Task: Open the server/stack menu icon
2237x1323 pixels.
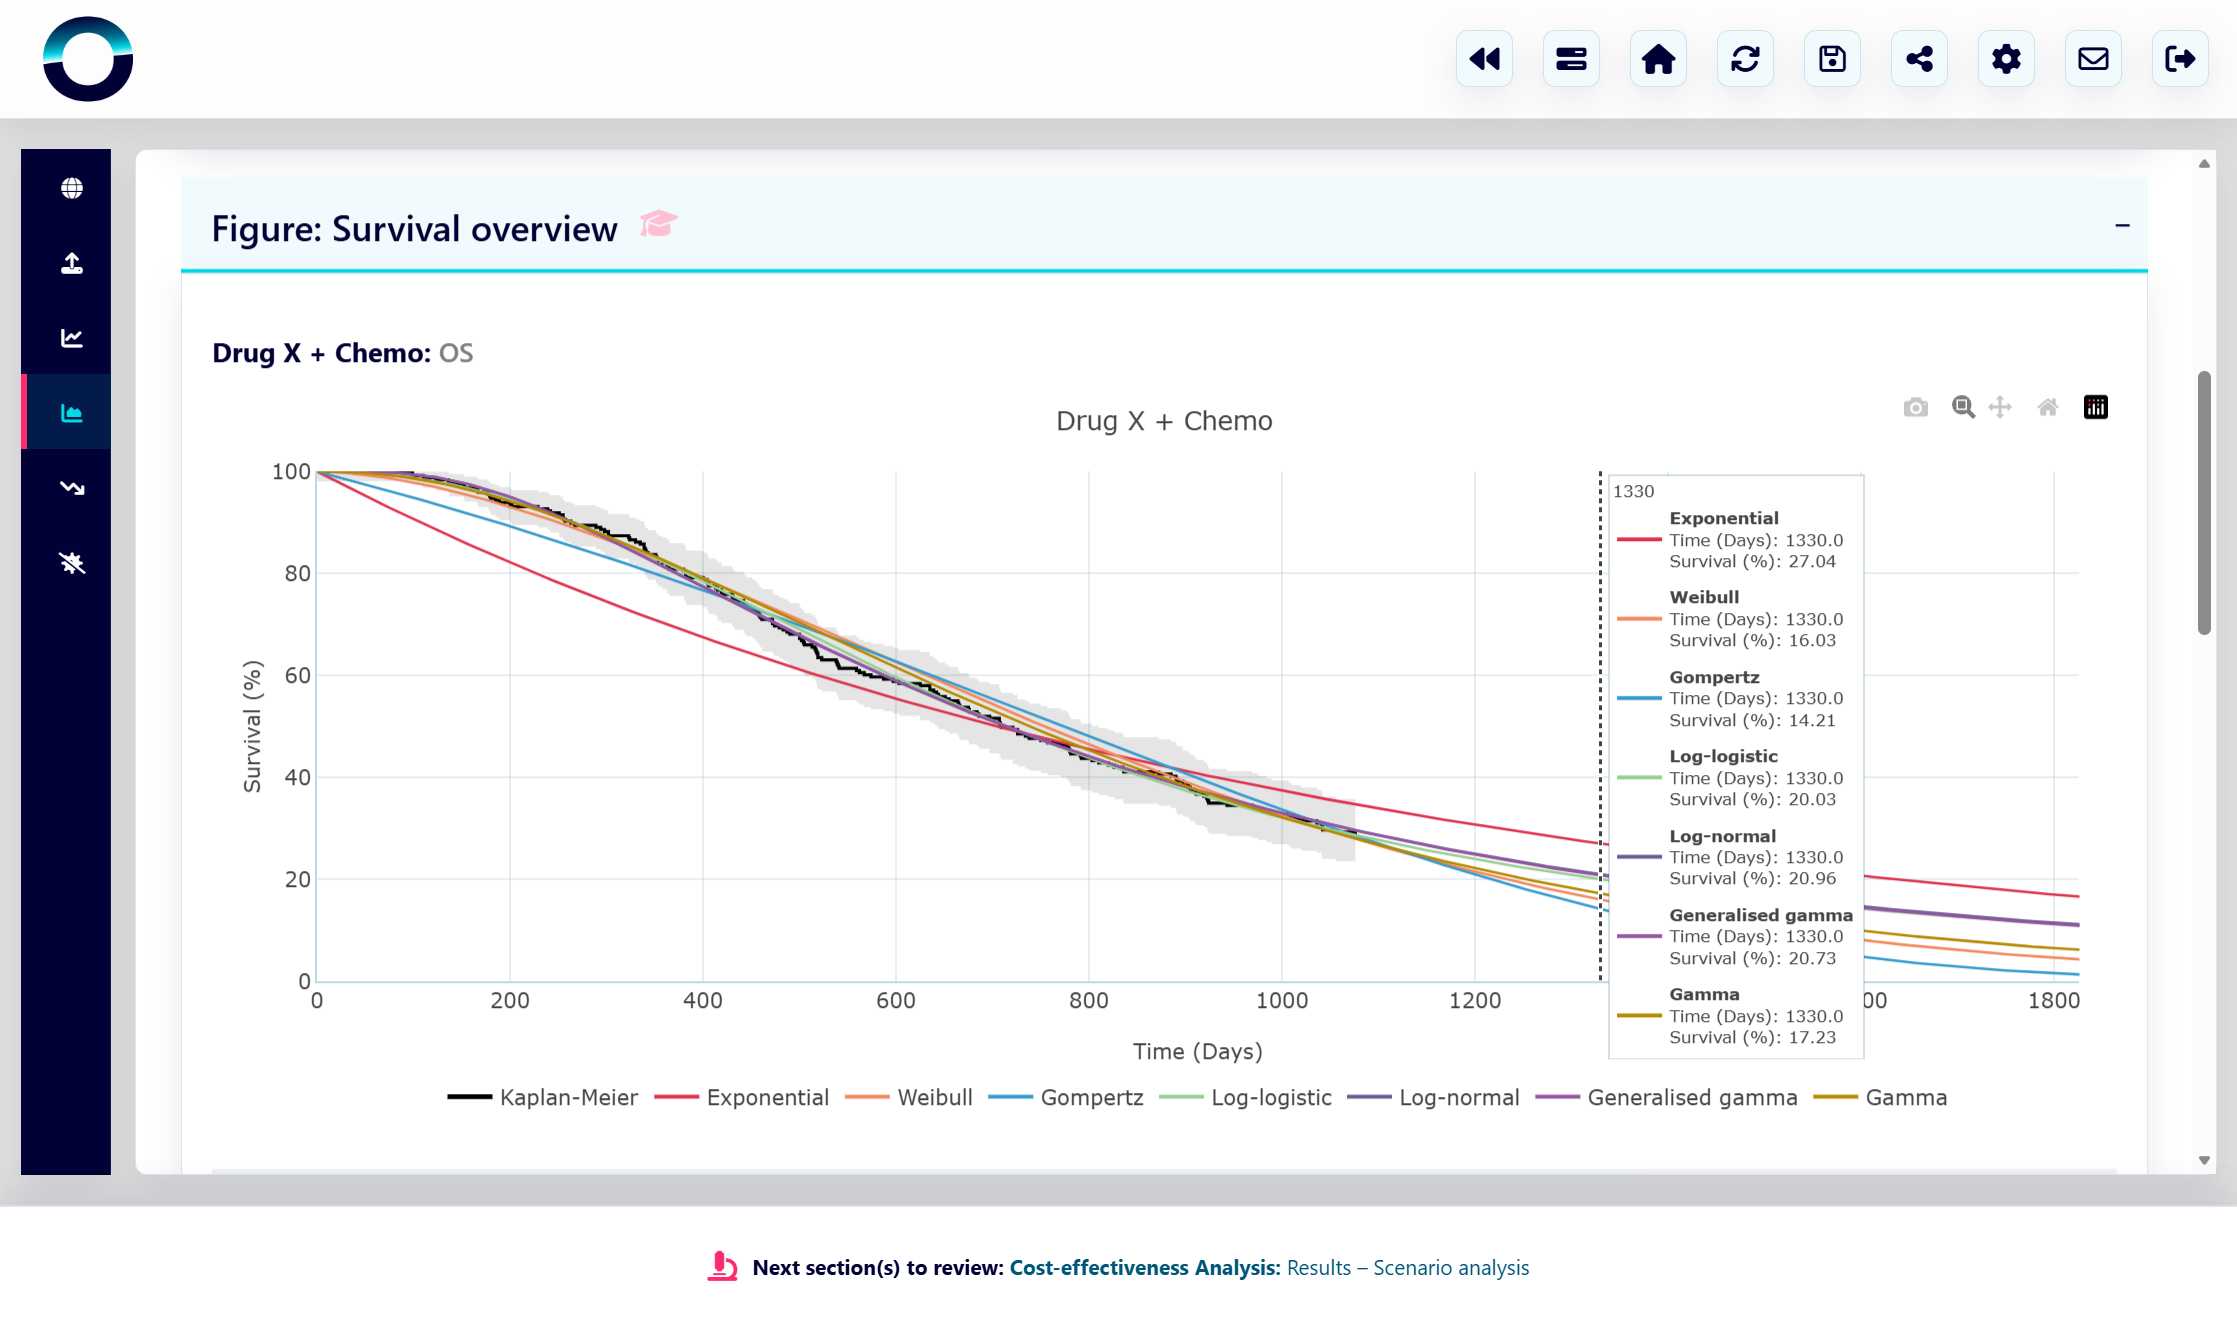Action: 1571,59
